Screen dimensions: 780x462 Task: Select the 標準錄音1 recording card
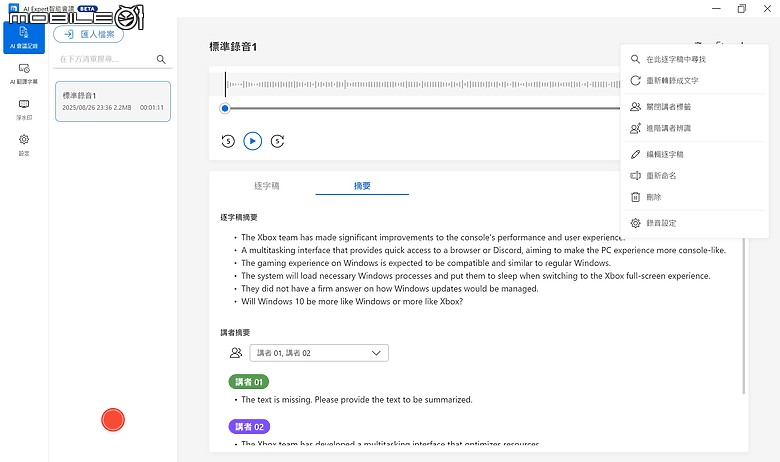click(x=113, y=101)
